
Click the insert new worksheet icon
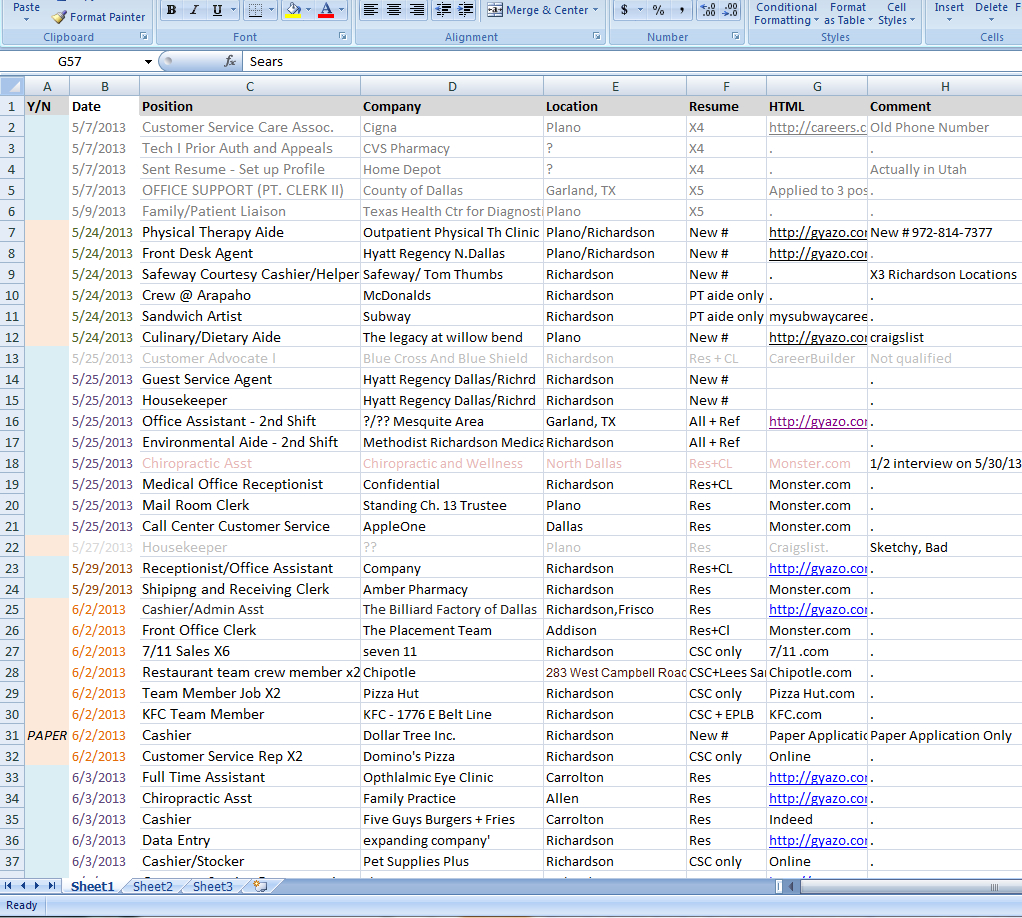tap(260, 886)
